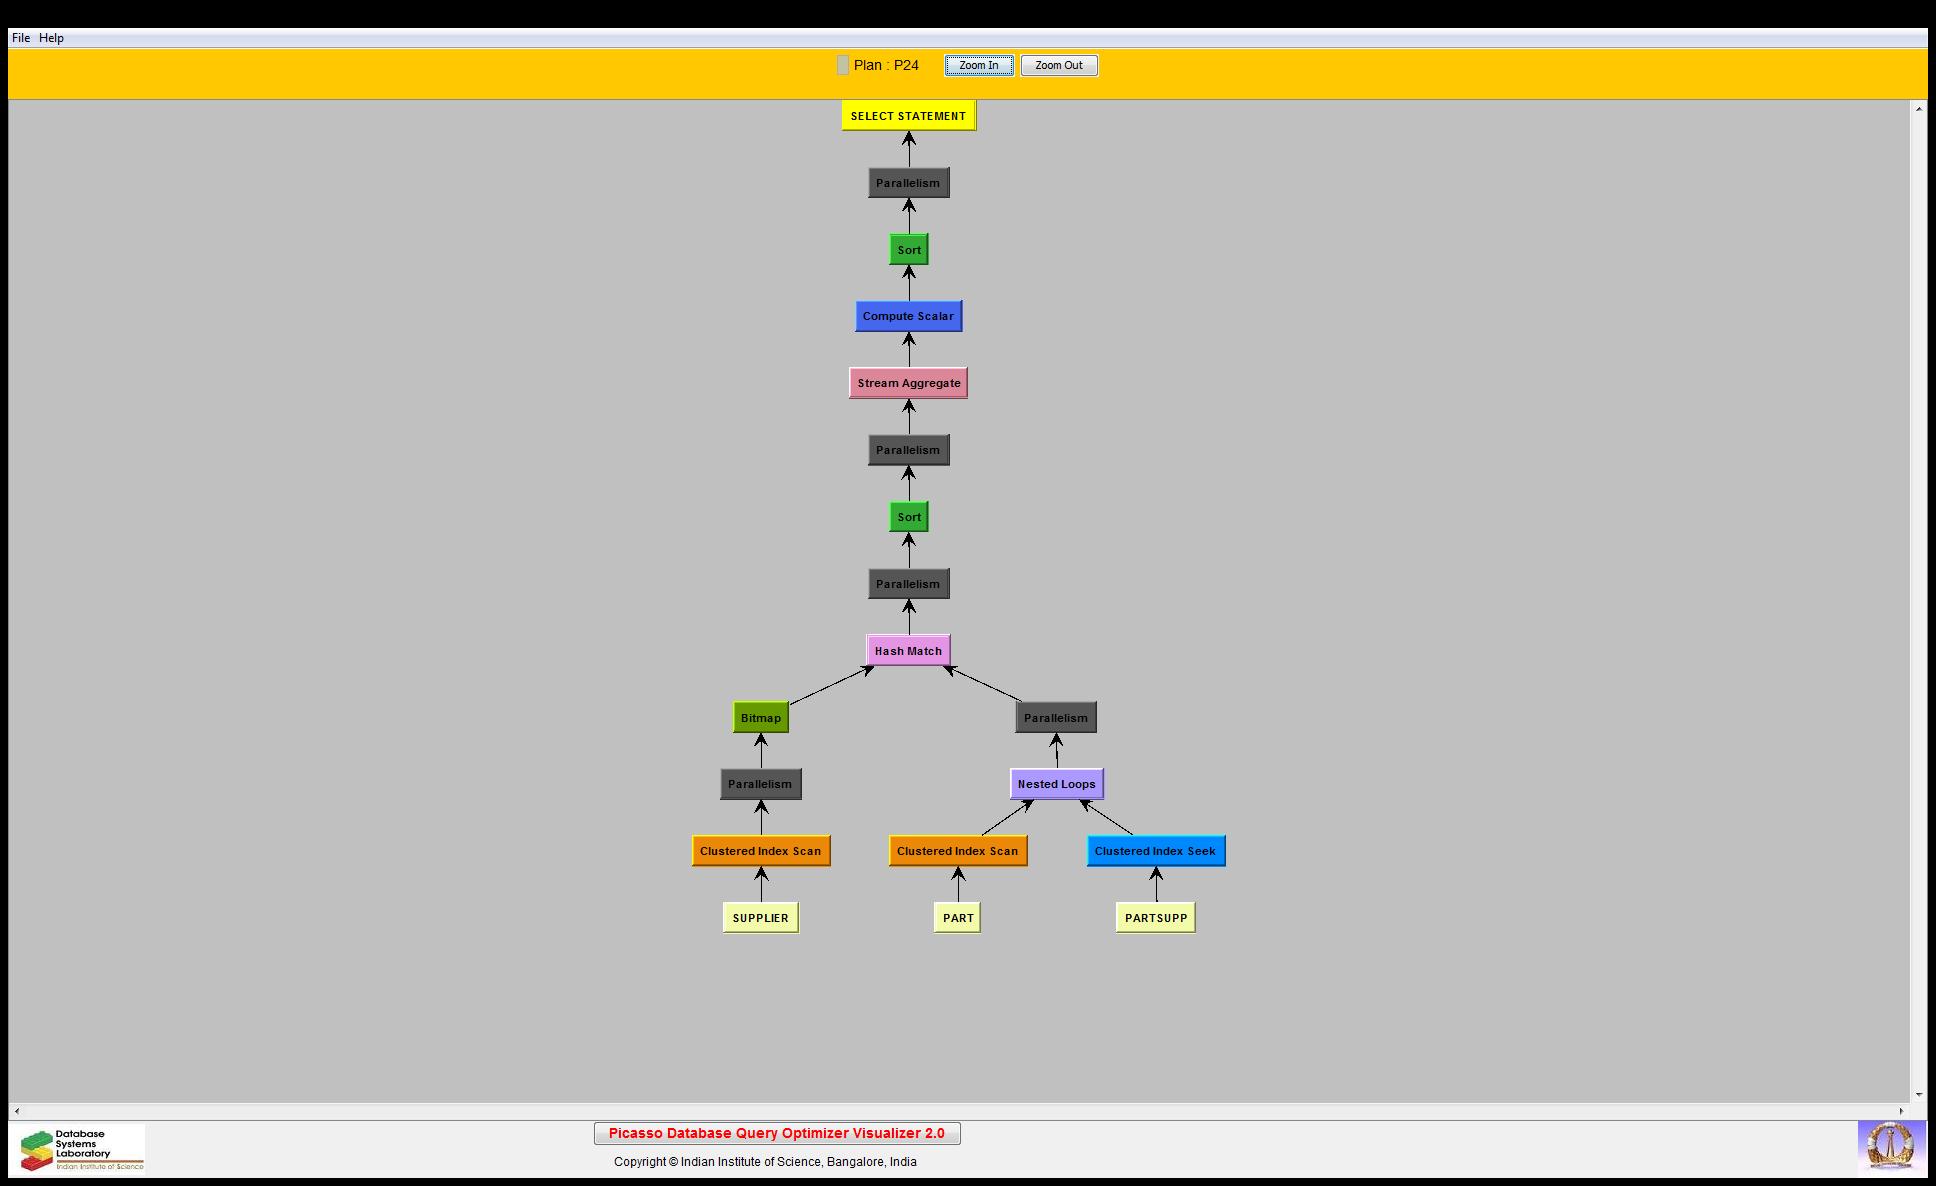This screenshot has width=1936, height=1186.
Task: Select the PARTSUPP table node
Action: (x=1155, y=918)
